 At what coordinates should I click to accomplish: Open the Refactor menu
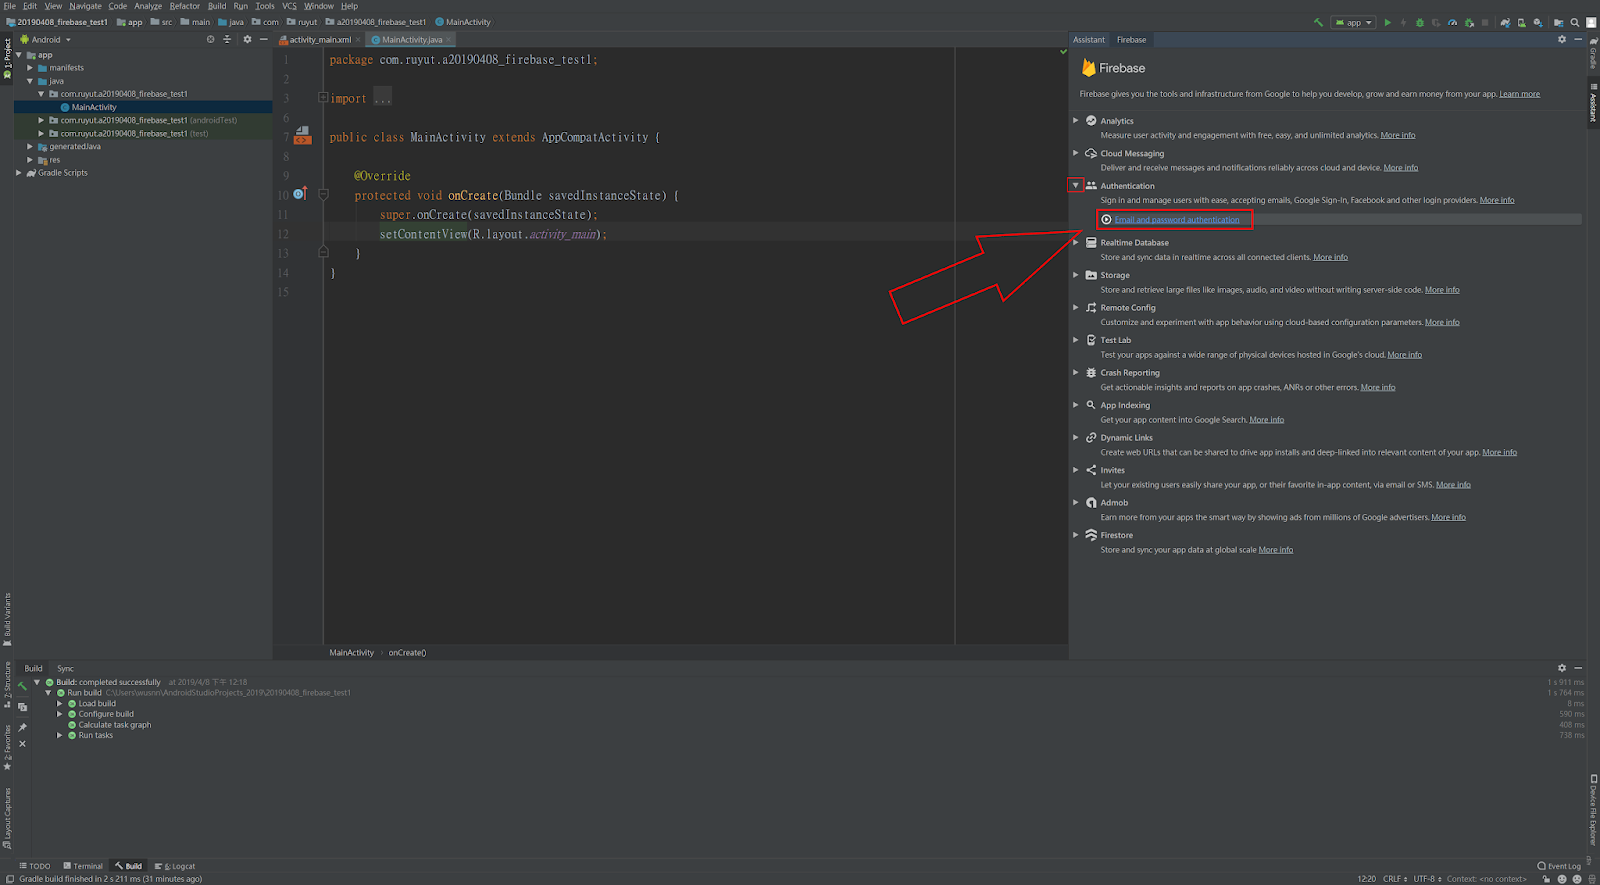184,6
